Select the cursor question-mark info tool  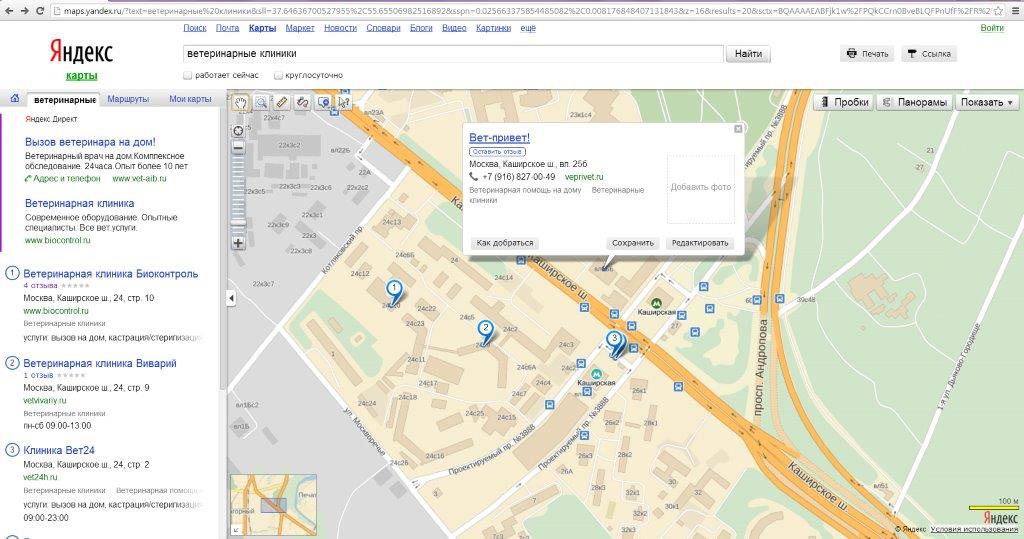tap(344, 102)
